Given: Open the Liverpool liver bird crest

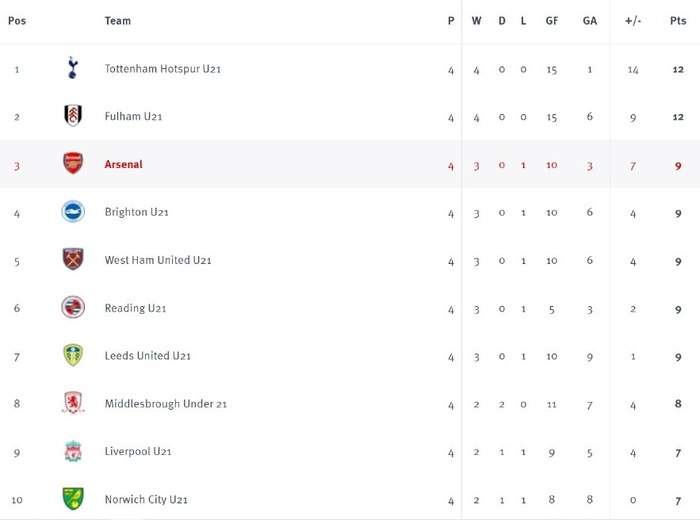Looking at the screenshot, I should [x=73, y=451].
